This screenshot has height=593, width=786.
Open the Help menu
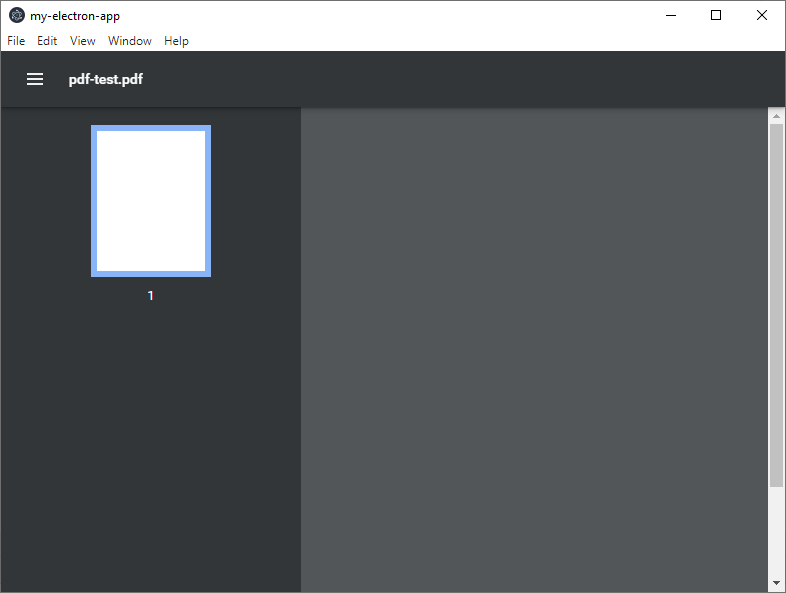coord(176,41)
